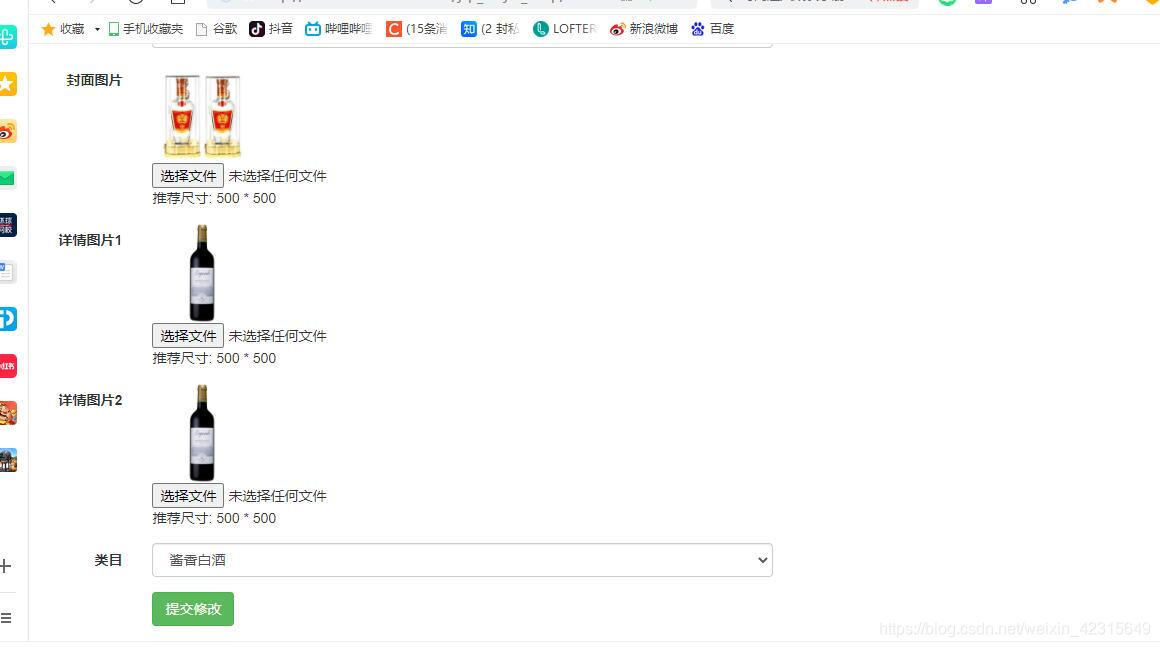The image size is (1160, 647).
Task: Click 选择文件 under the cover image
Action: (x=187, y=175)
